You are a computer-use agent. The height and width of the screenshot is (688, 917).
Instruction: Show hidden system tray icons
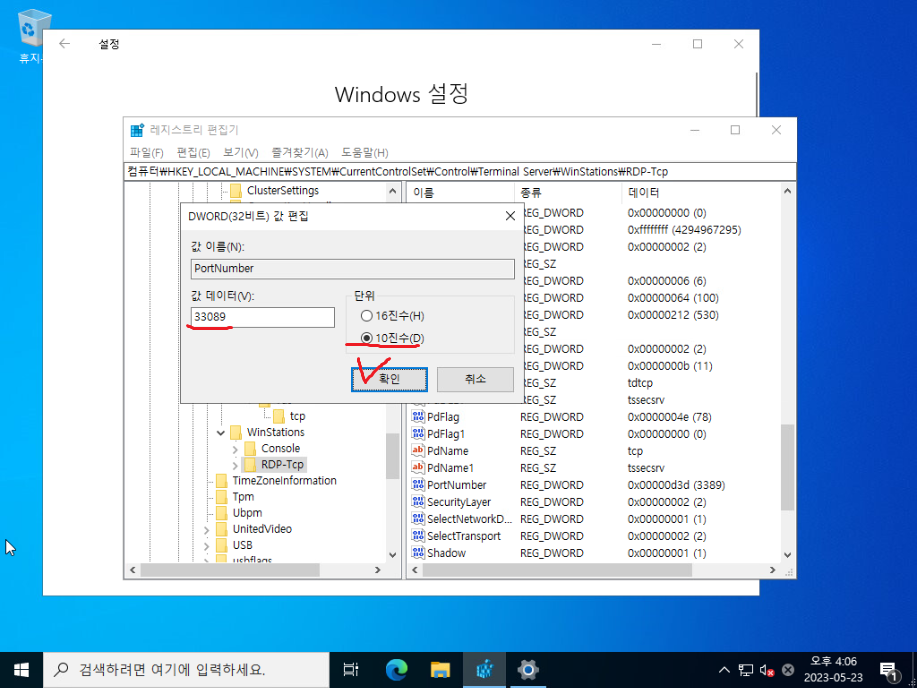724,670
